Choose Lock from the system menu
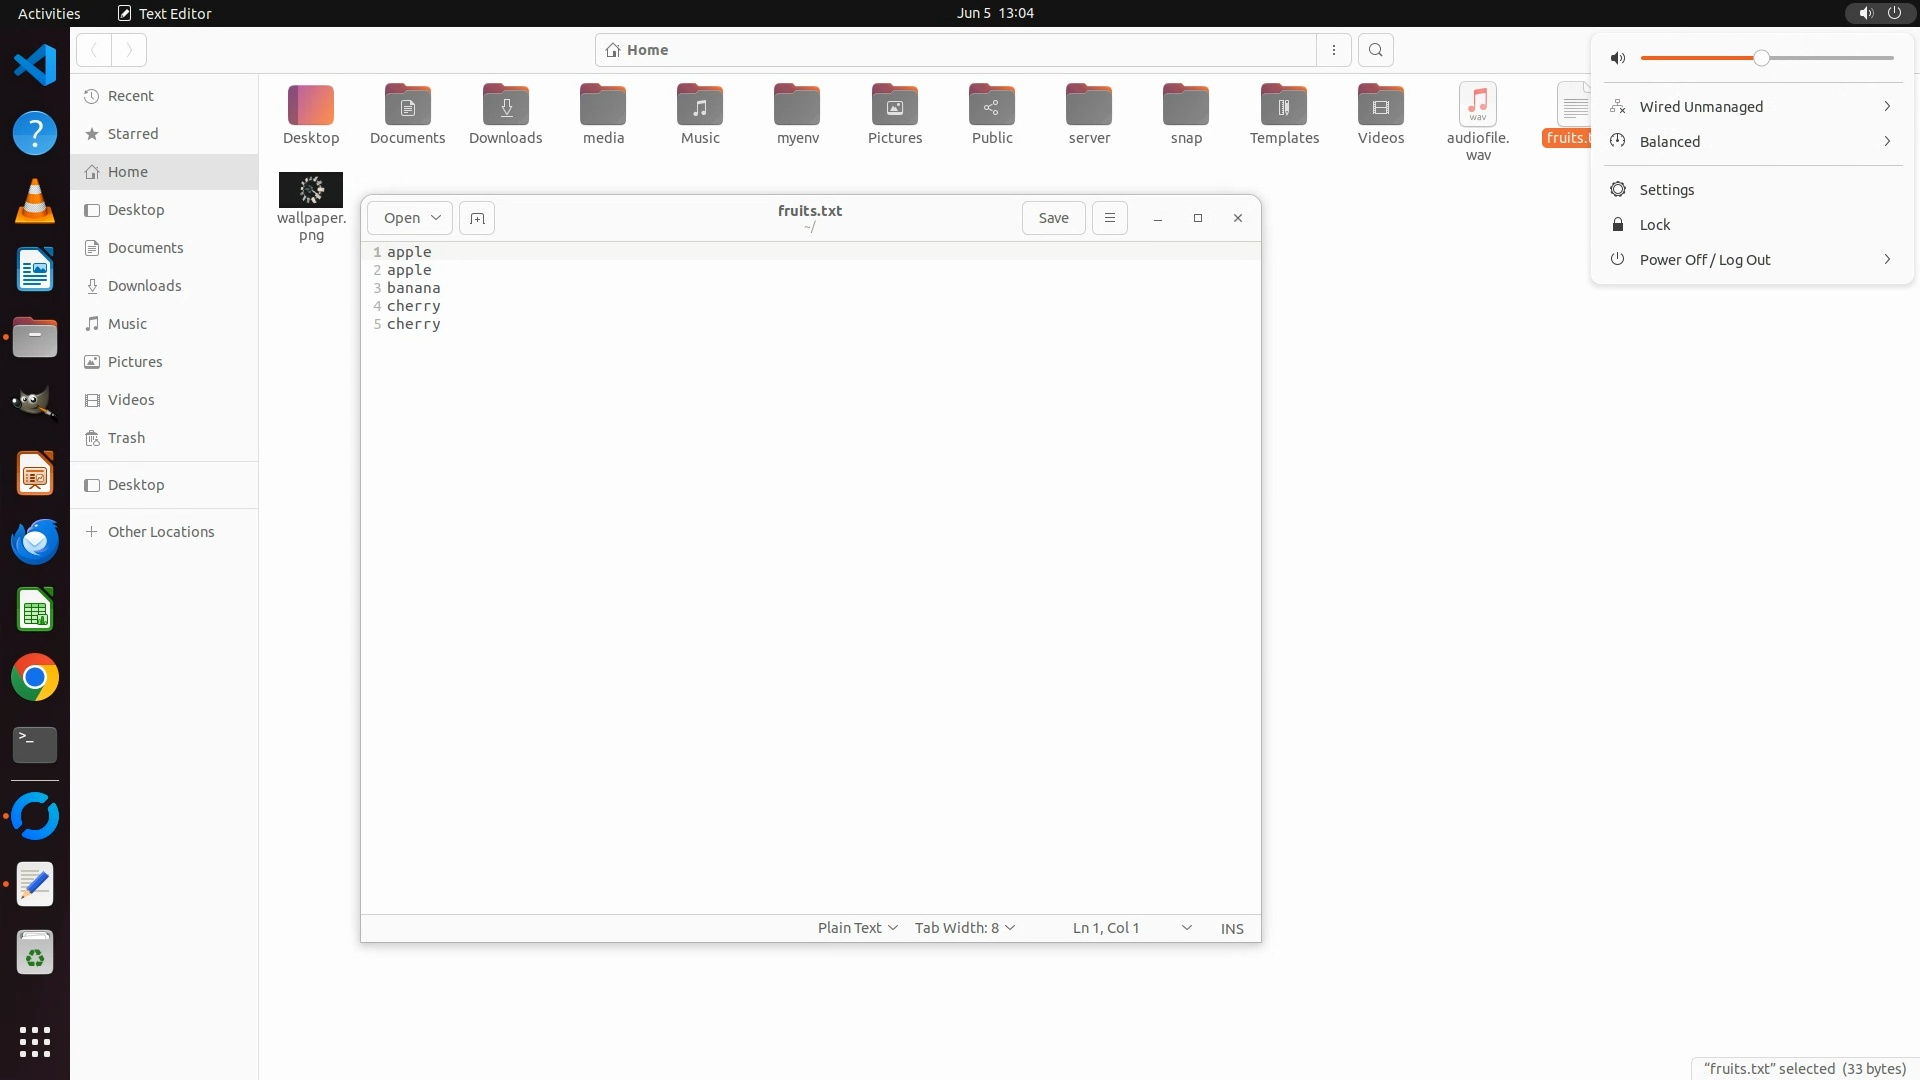This screenshot has height=1080, width=1920. tap(1654, 225)
